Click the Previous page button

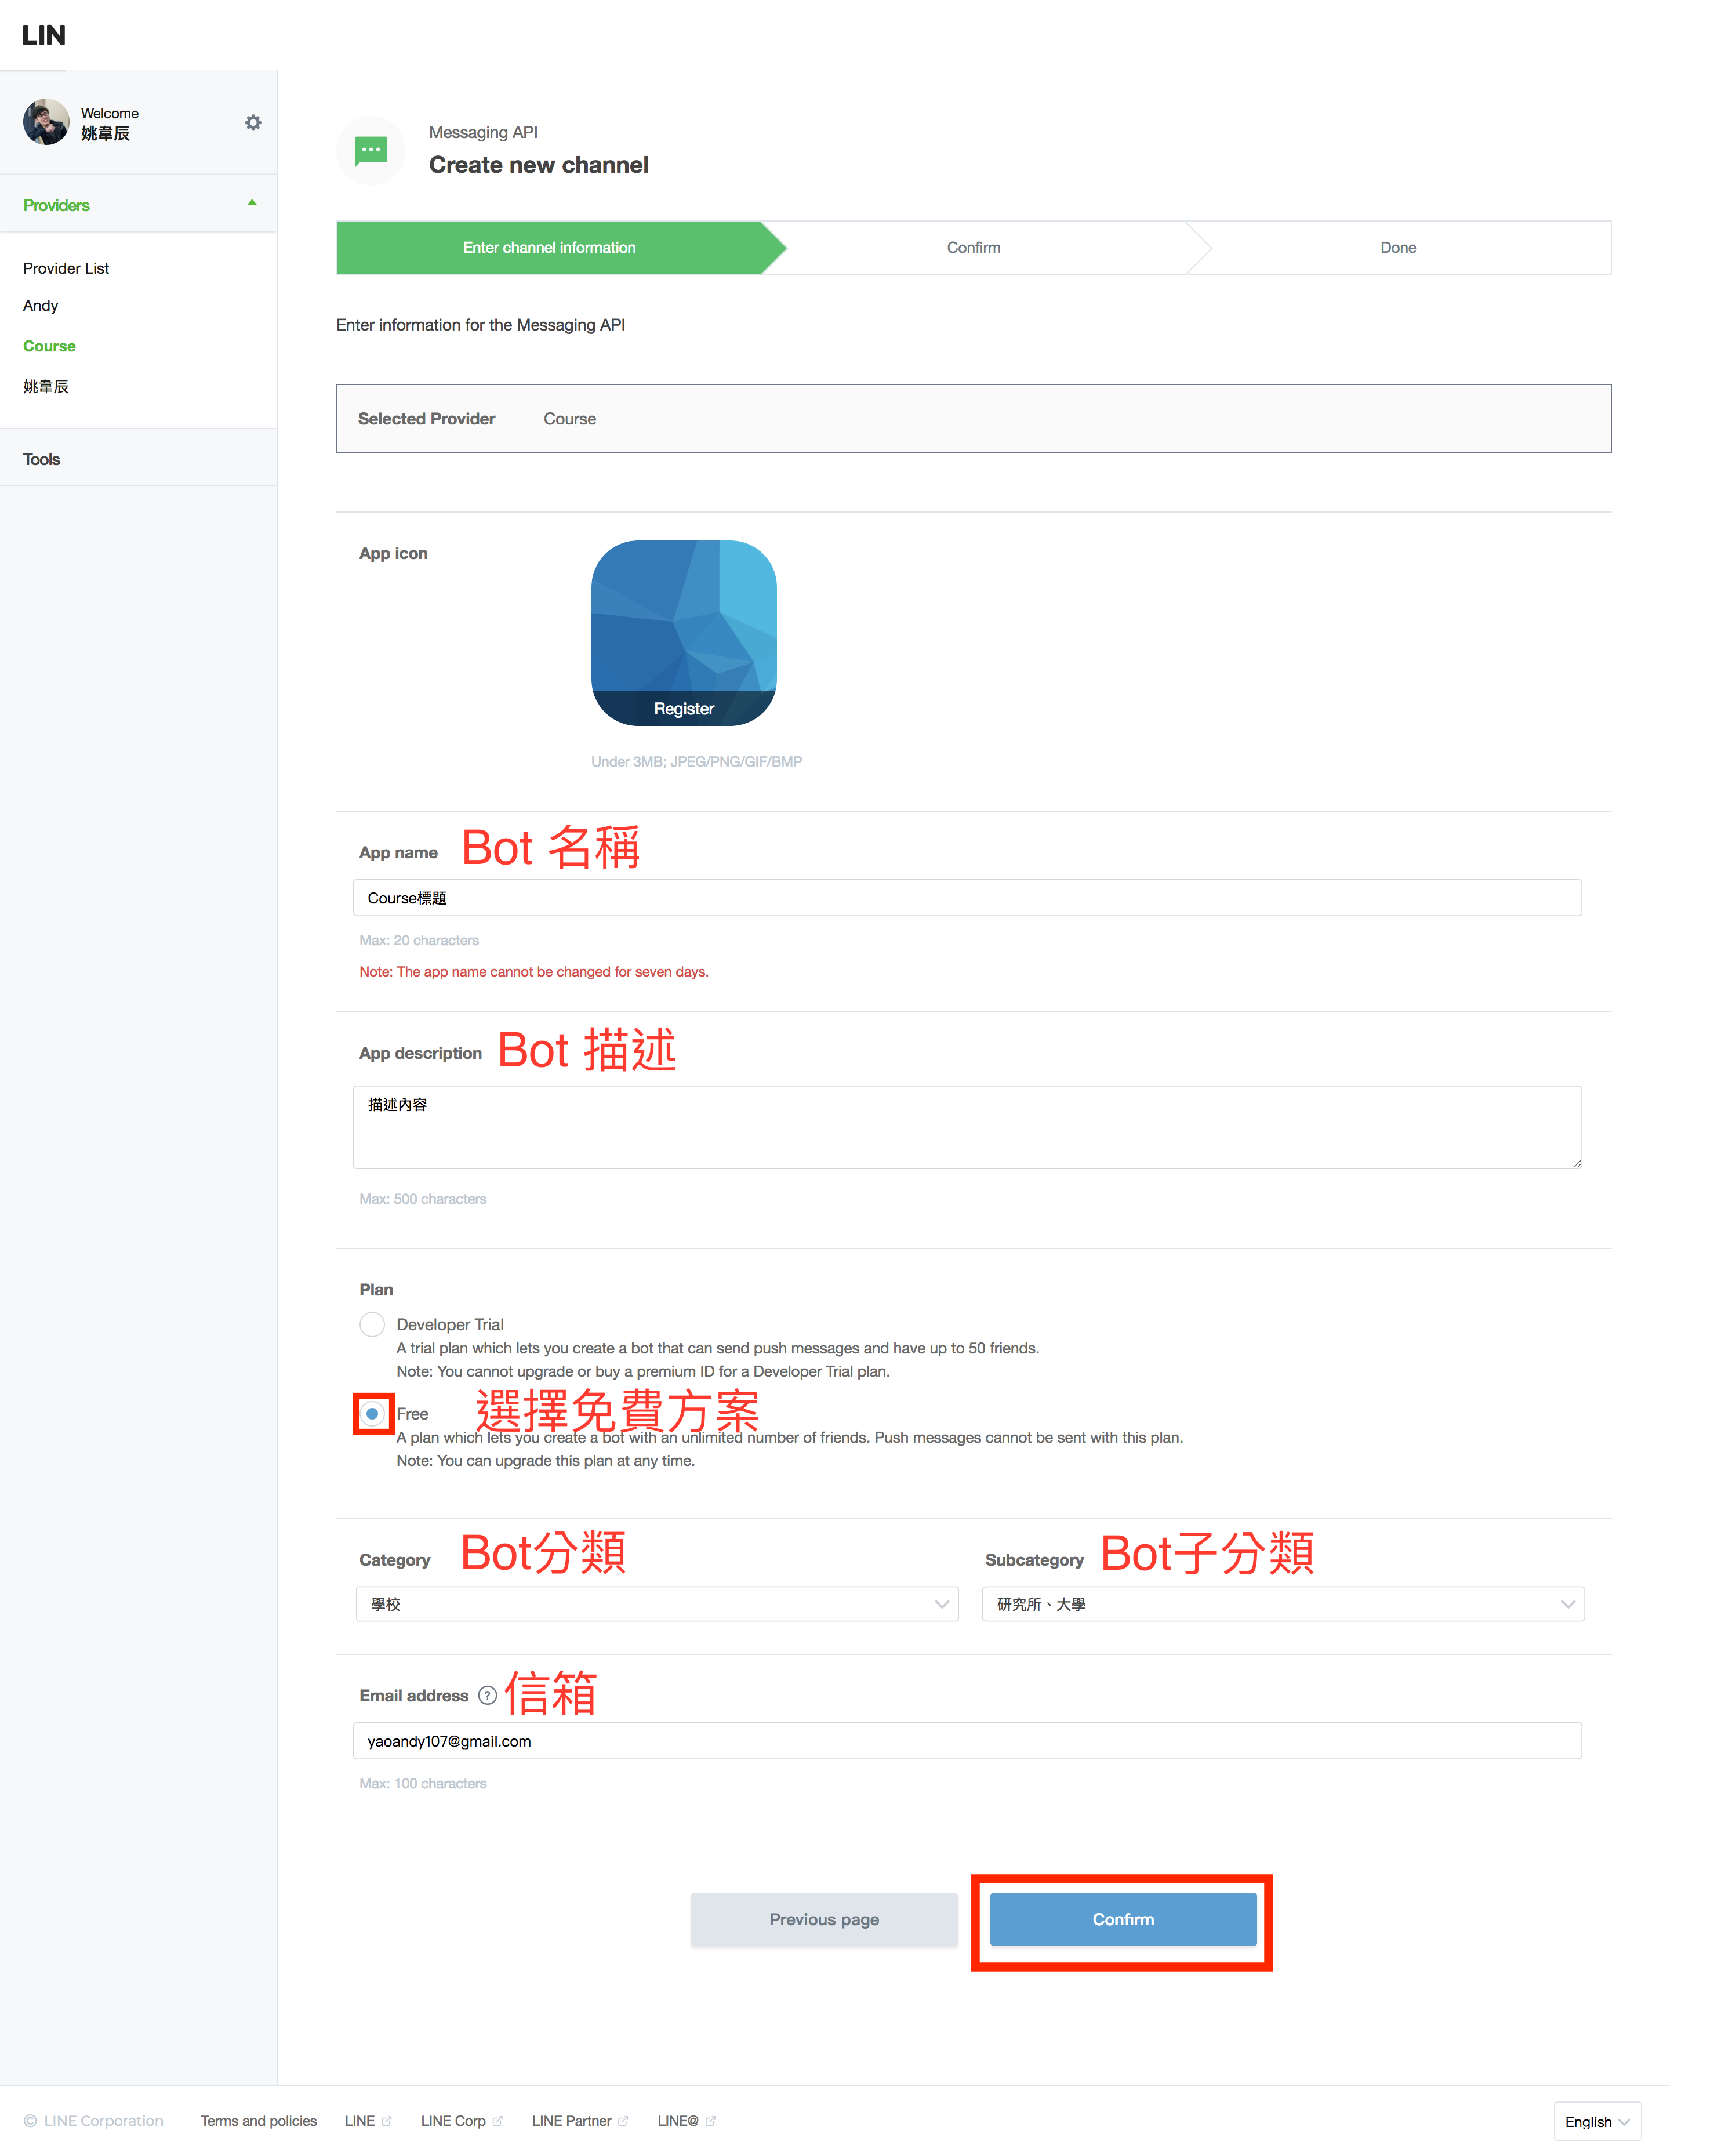click(824, 1919)
